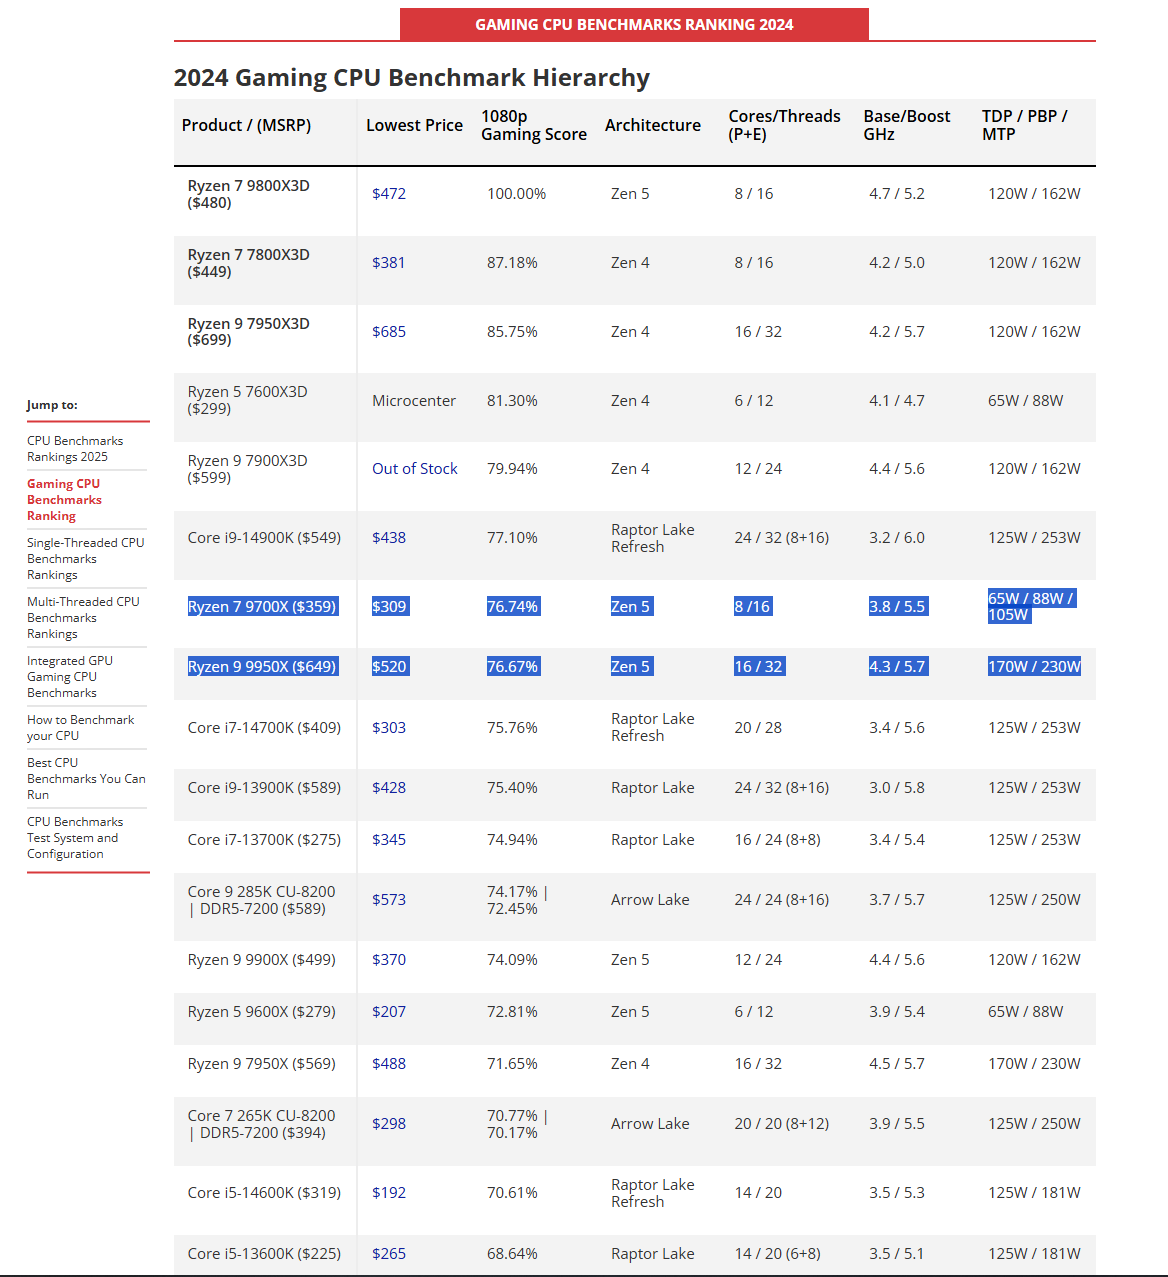Image resolution: width=1168 pixels, height=1277 pixels.
Task: Select the 2024 Gaming CPU Benchmark Hierarchy heading
Action: point(412,77)
